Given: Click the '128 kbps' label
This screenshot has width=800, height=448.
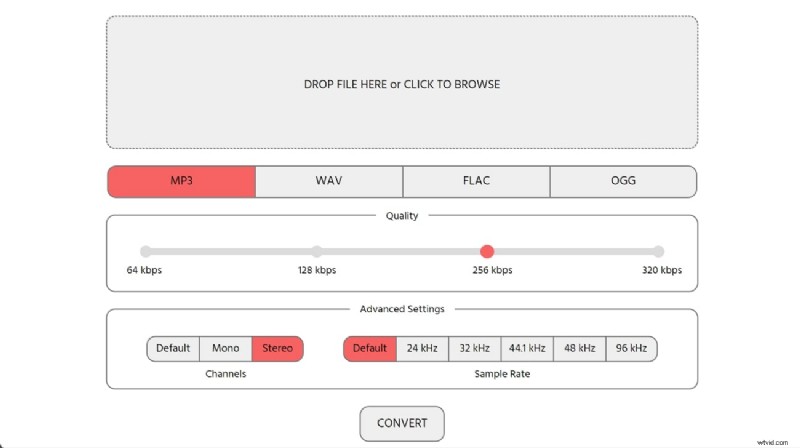Looking at the screenshot, I should [317, 270].
